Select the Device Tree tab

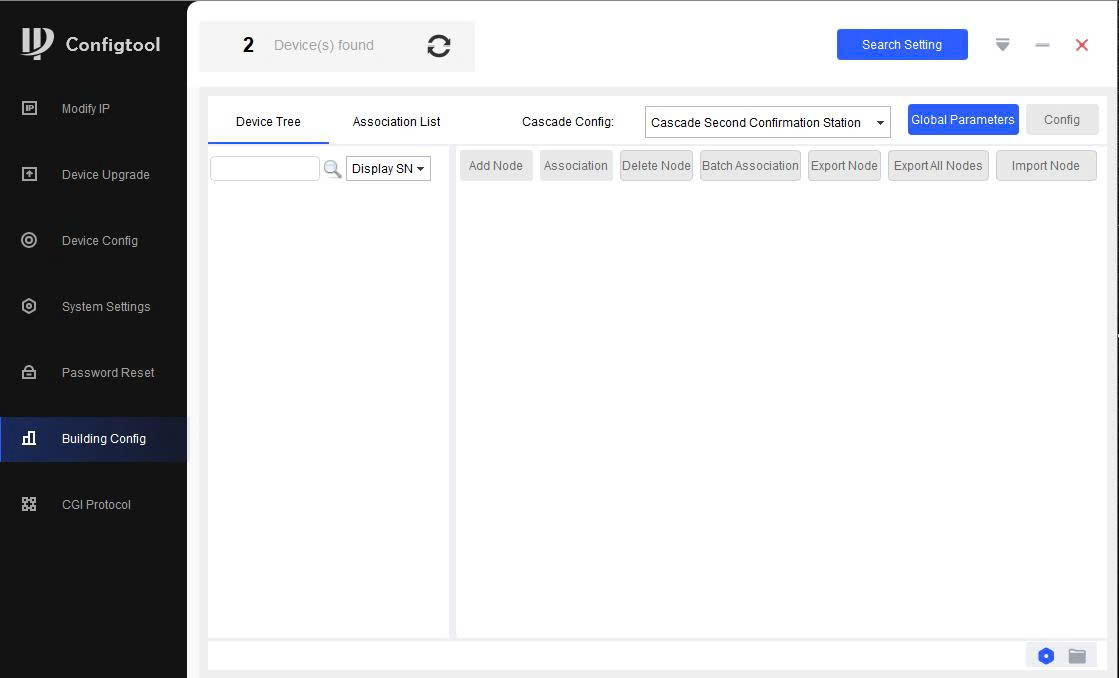pos(268,122)
